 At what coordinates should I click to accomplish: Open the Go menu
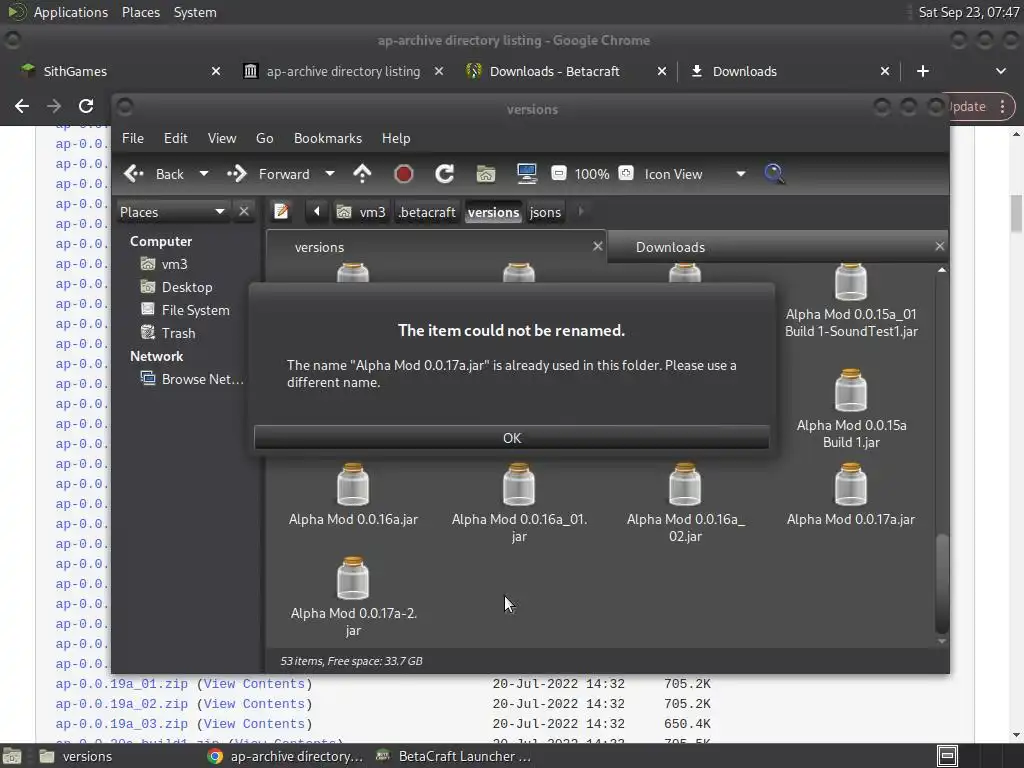(x=264, y=138)
